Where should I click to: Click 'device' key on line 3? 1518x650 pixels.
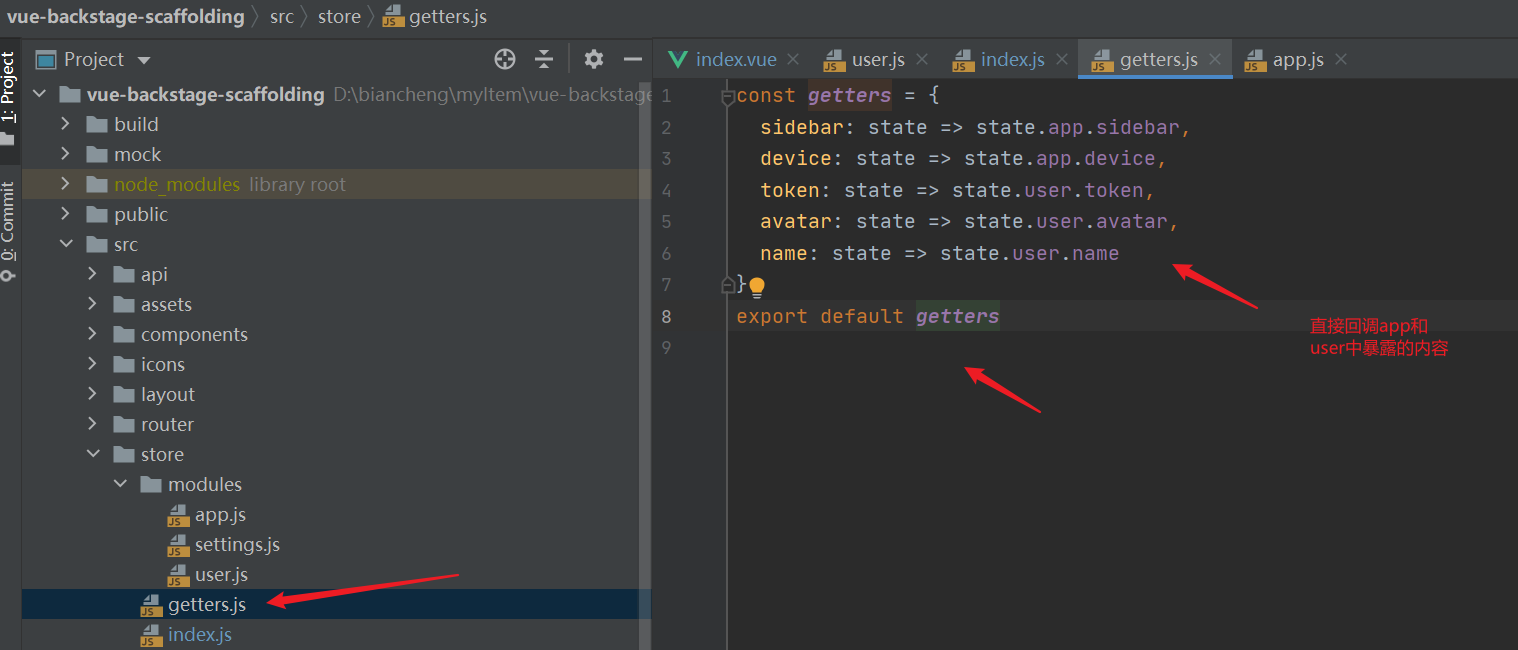[x=796, y=159]
